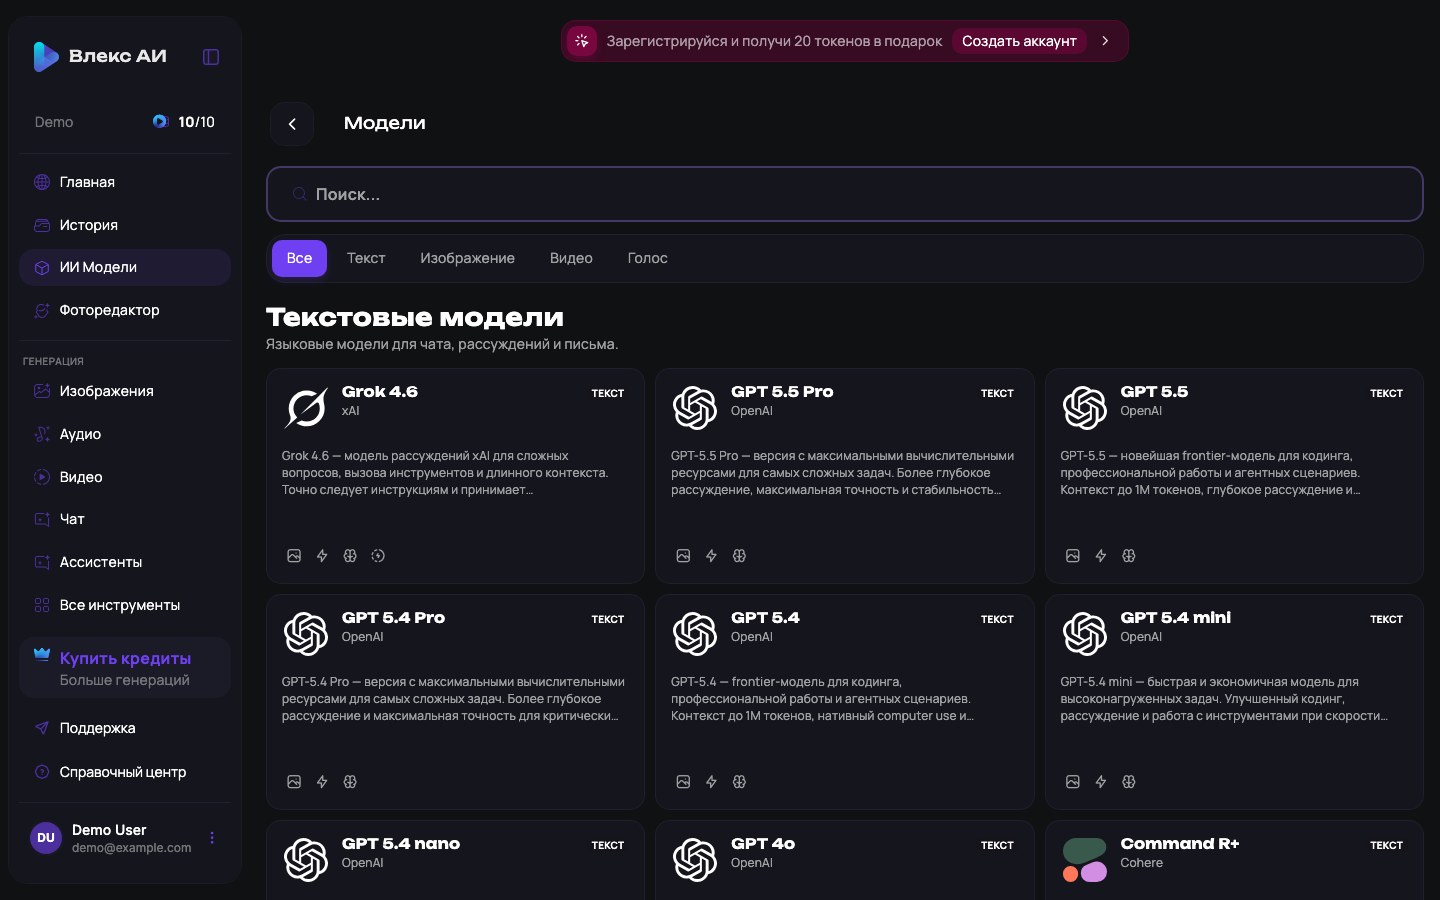Click the Видео play icon in the sidebar
The height and width of the screenshot is (900, 1440).
pyautogui.click(x=42, y=477)
